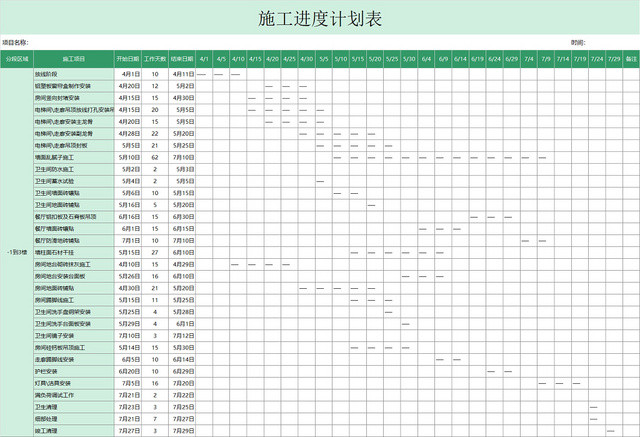Click end date 7月22日 cell
640x437 pixels.
[182, 395]
